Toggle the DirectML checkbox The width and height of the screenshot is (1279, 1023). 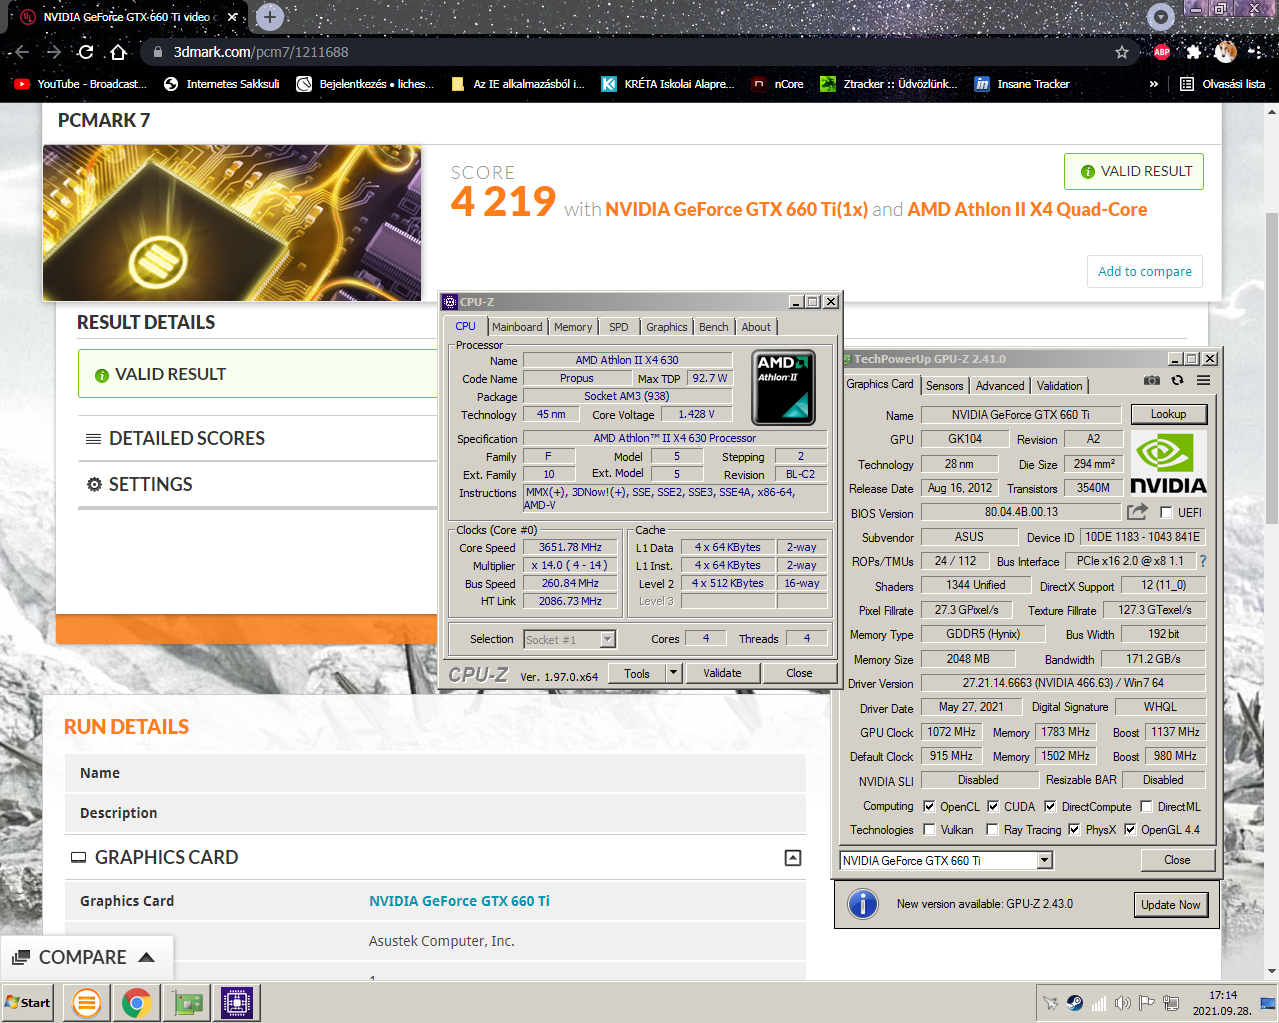(1146, 806)
